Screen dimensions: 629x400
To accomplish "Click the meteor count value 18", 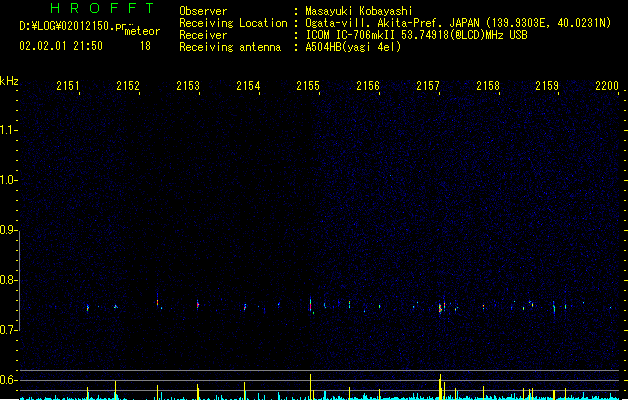I will [145, 46].
